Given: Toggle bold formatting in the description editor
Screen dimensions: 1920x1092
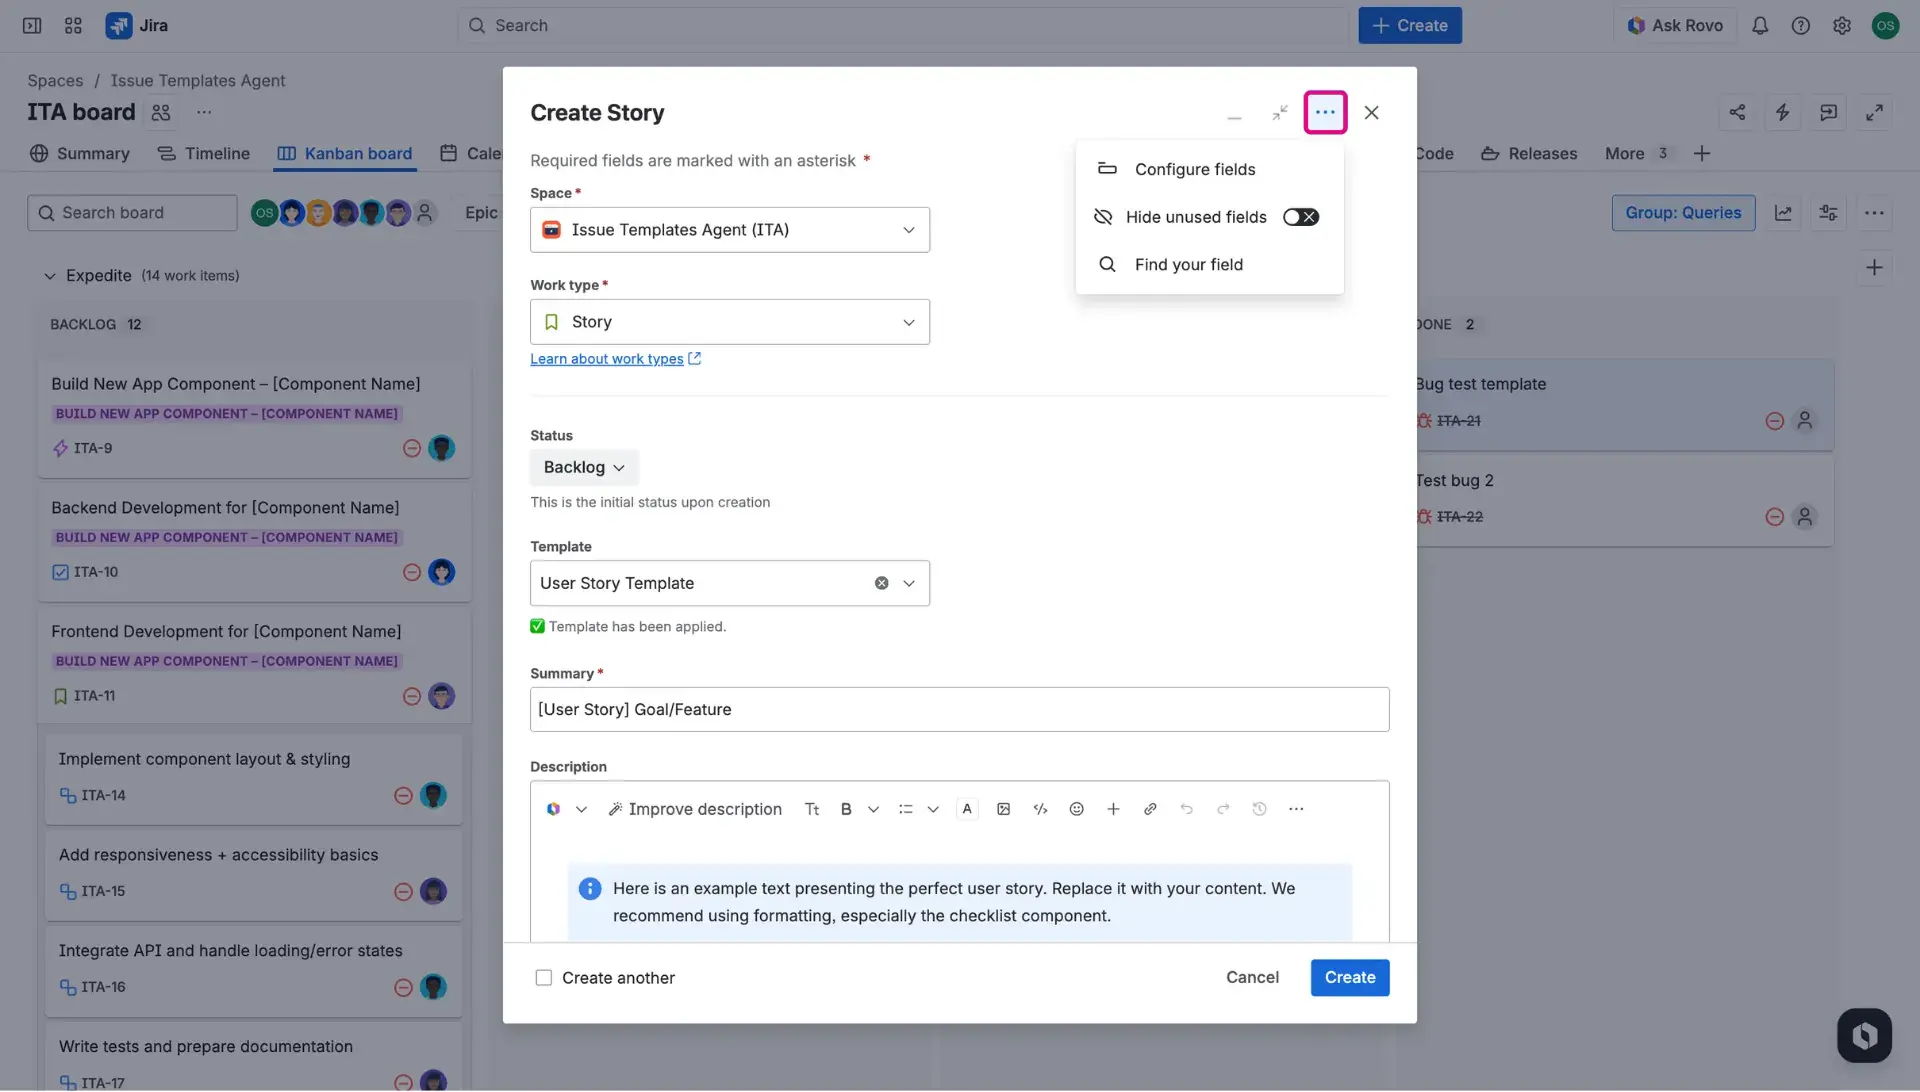Looking at the screenshot, I should [846, 808].
